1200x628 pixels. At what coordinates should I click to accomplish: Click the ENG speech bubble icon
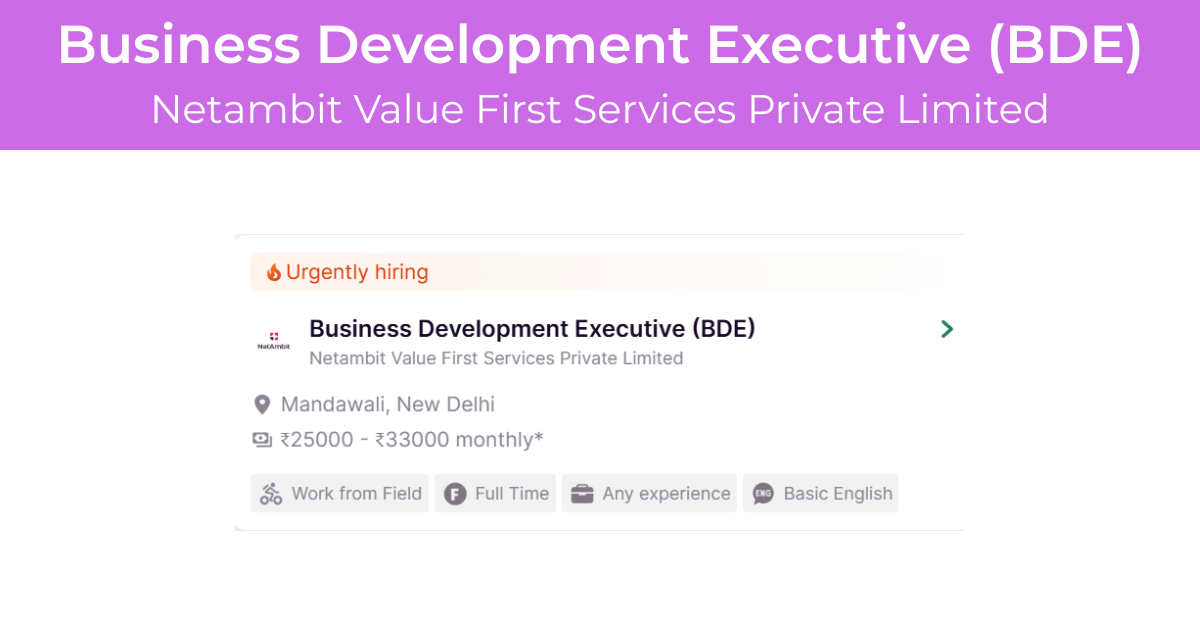click(763, 493)
